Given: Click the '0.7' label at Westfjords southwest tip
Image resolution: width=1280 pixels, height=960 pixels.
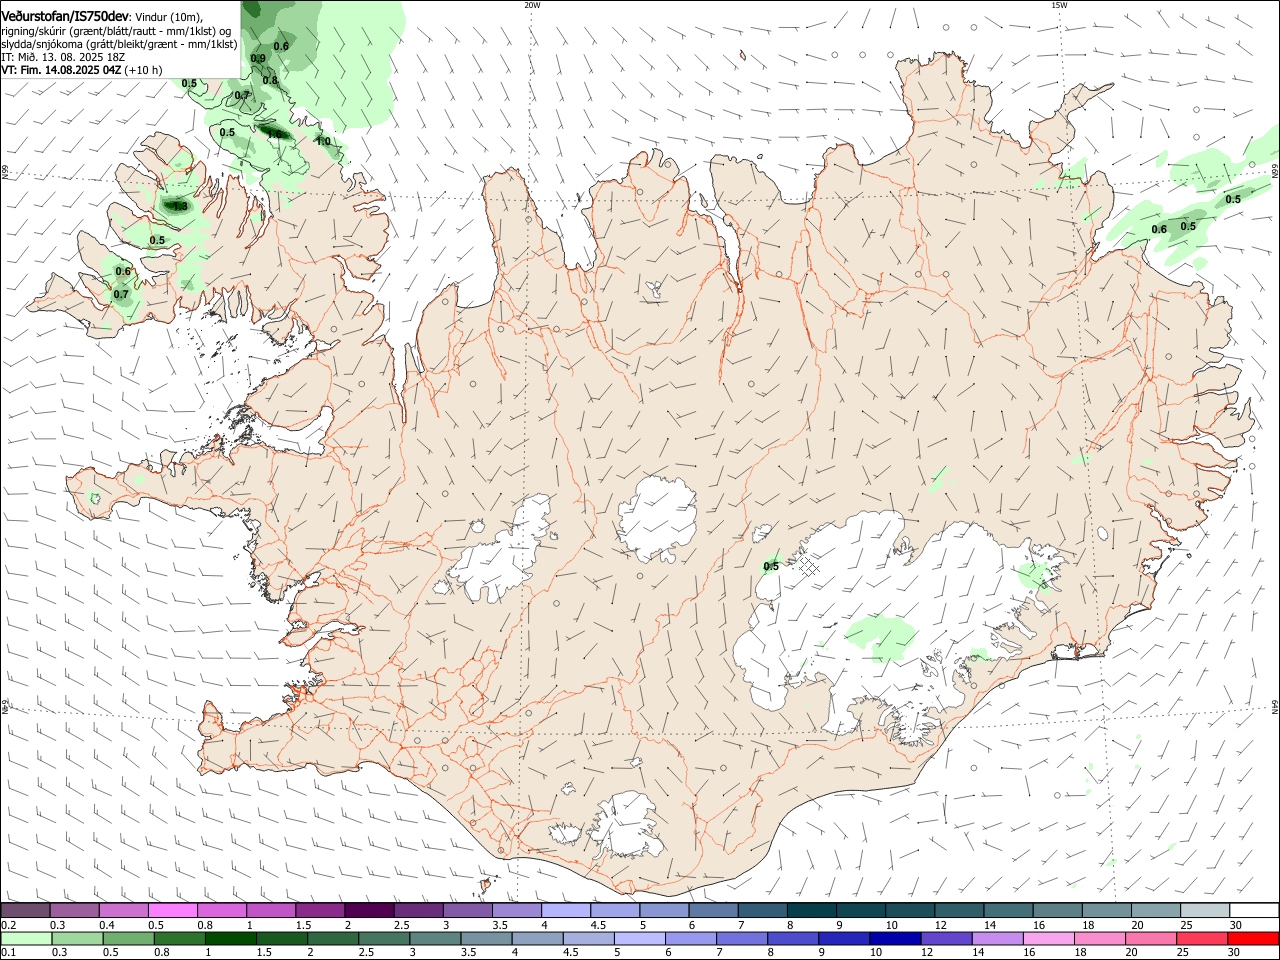Looking at the screenshot, I should 121,295.
